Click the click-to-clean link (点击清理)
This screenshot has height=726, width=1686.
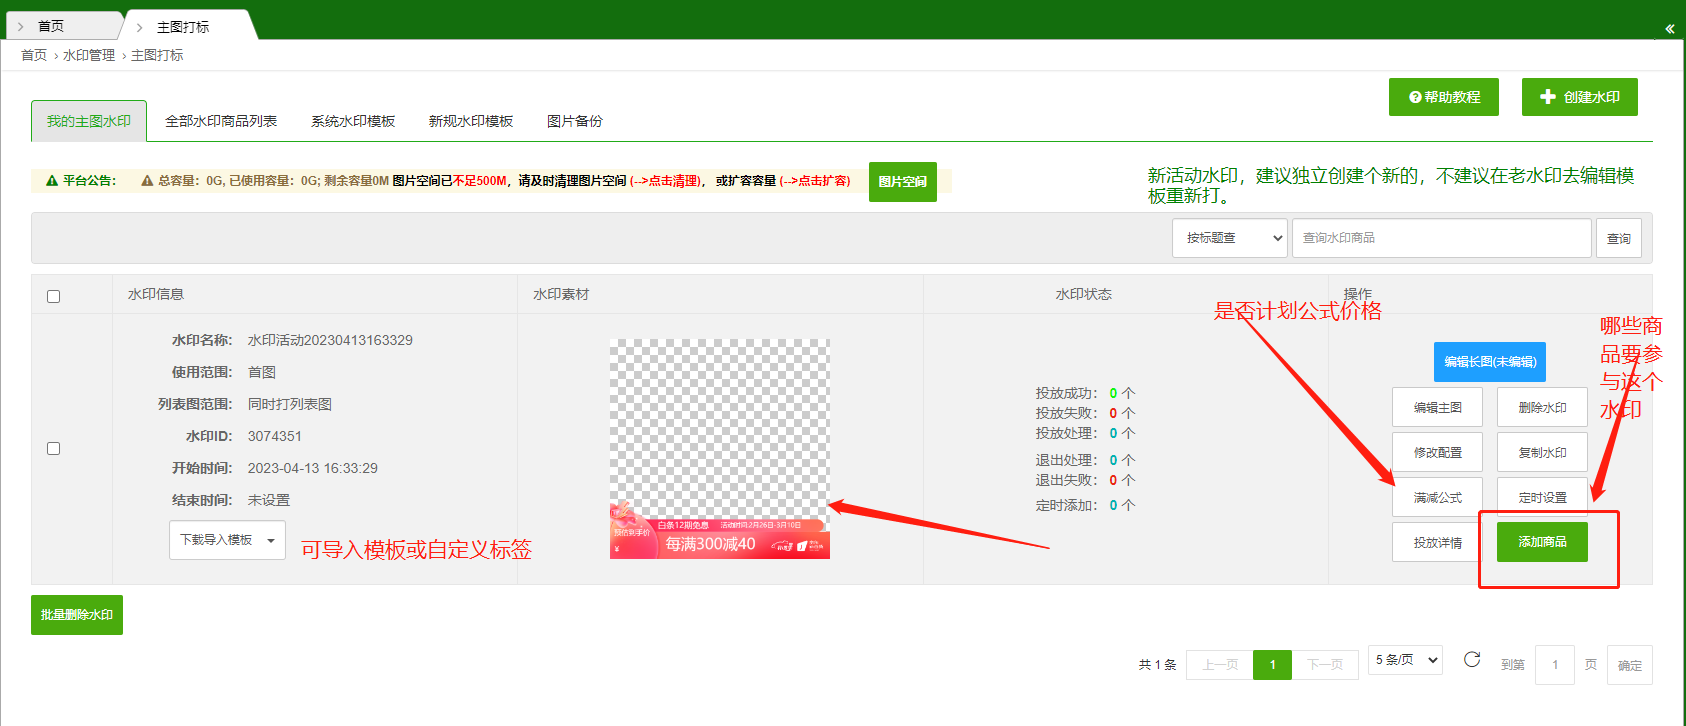(x=666, y=181)
